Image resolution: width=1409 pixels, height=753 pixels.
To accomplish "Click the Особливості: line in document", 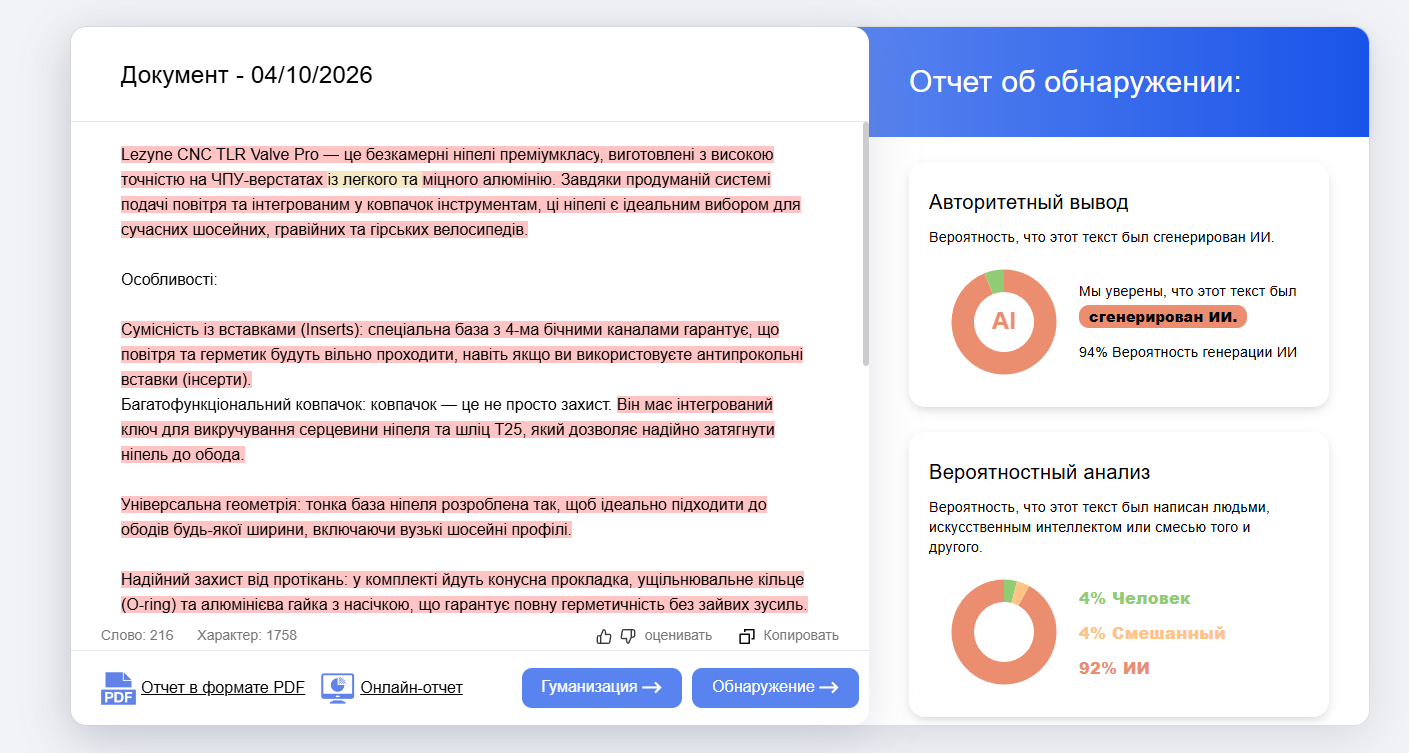I will pos(169,279).
